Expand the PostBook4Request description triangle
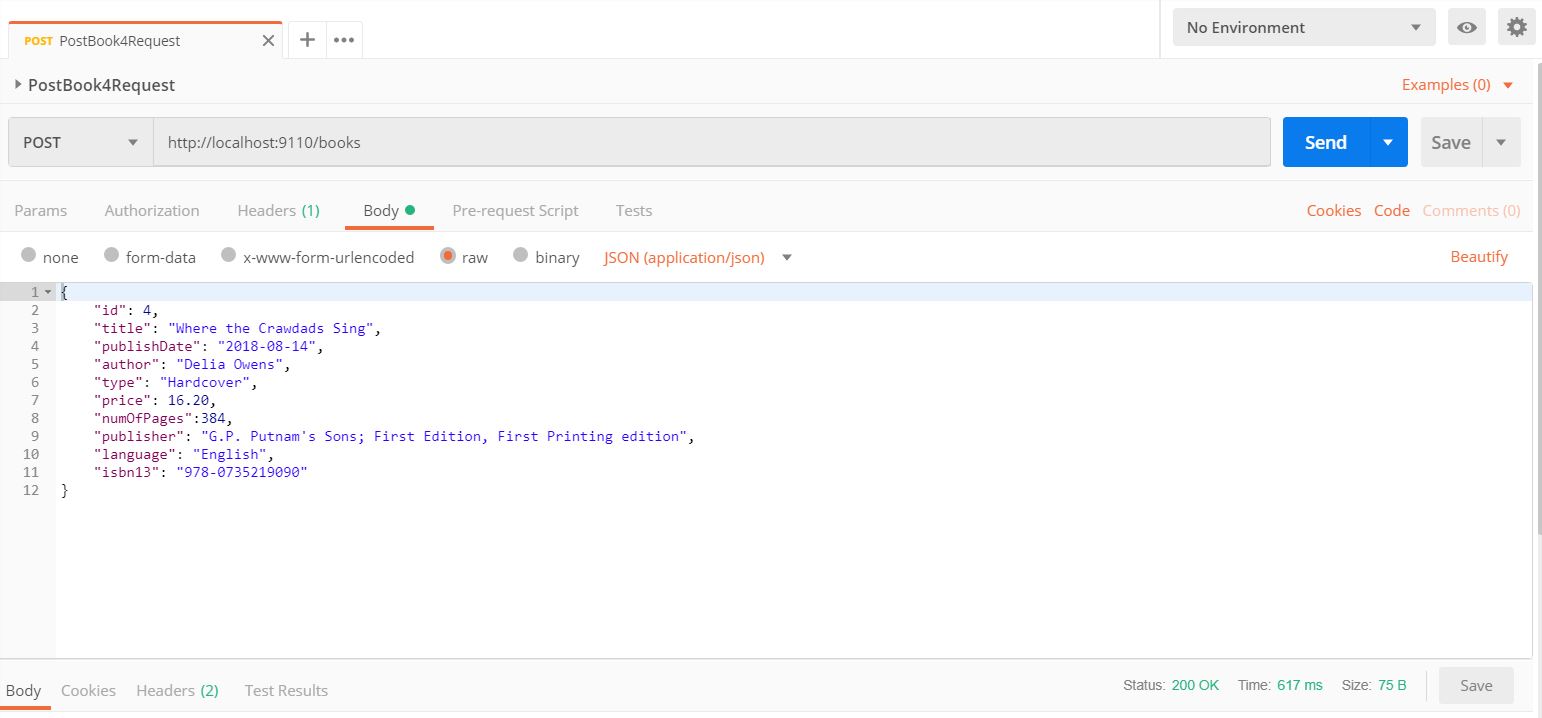This screenshot has height=718, width=1542. (x=18, y=85)
